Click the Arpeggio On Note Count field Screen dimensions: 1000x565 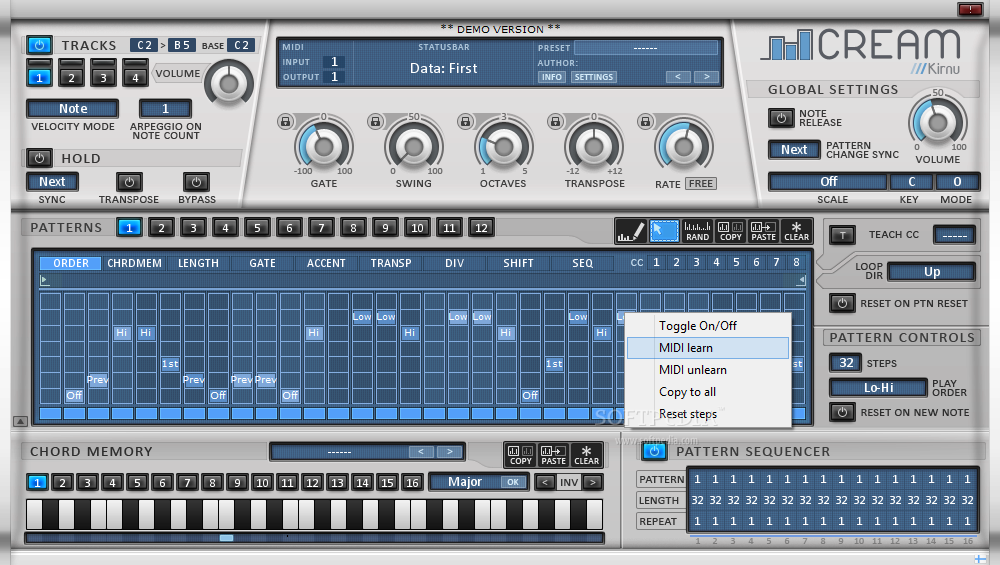click(x=165, y=109)
